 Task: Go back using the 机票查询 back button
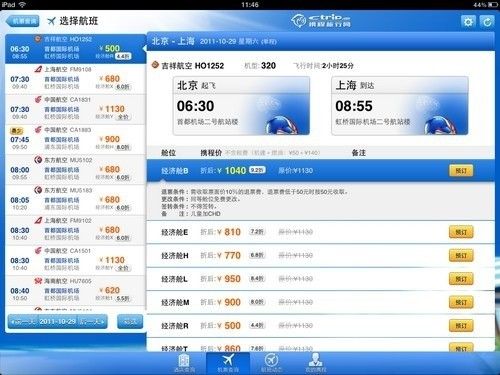[x=23, y=21]
